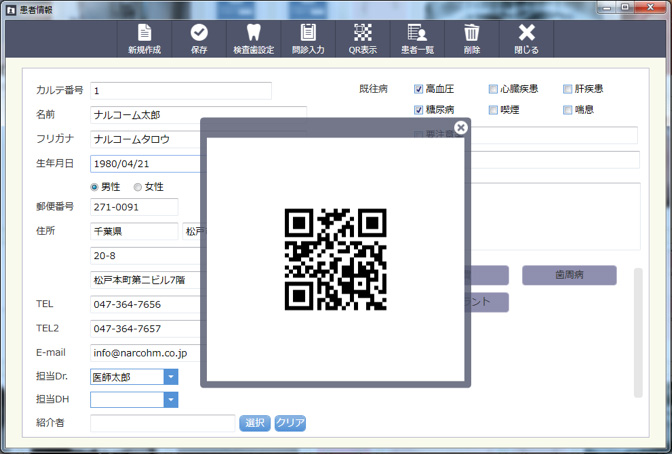Click the フリガナ input field
The width and height of the screenshot is (672, 454).
[x=145, y=139]
